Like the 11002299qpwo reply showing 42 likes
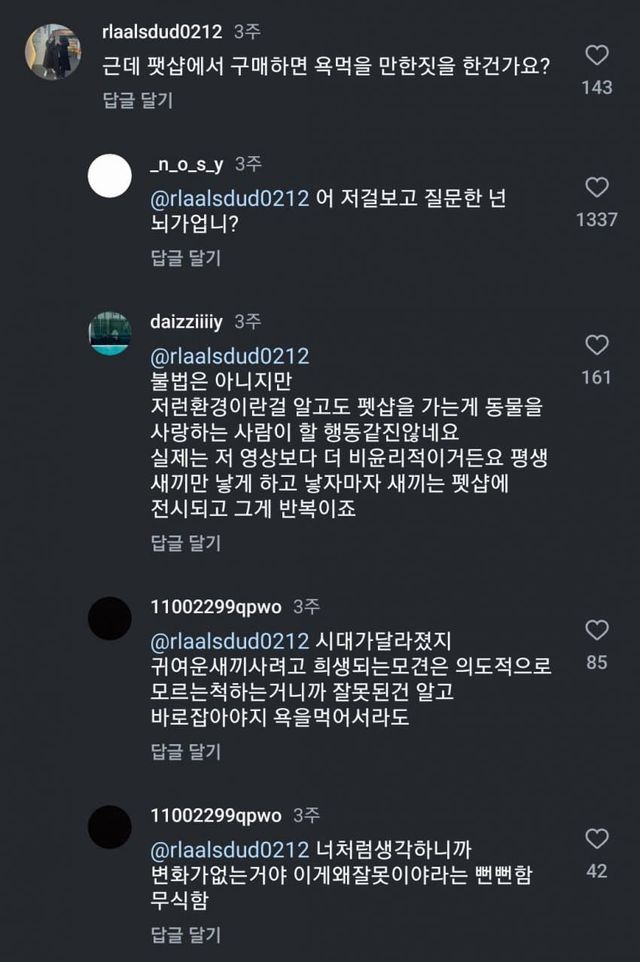 pyautogui.click(x=597, y=838)
